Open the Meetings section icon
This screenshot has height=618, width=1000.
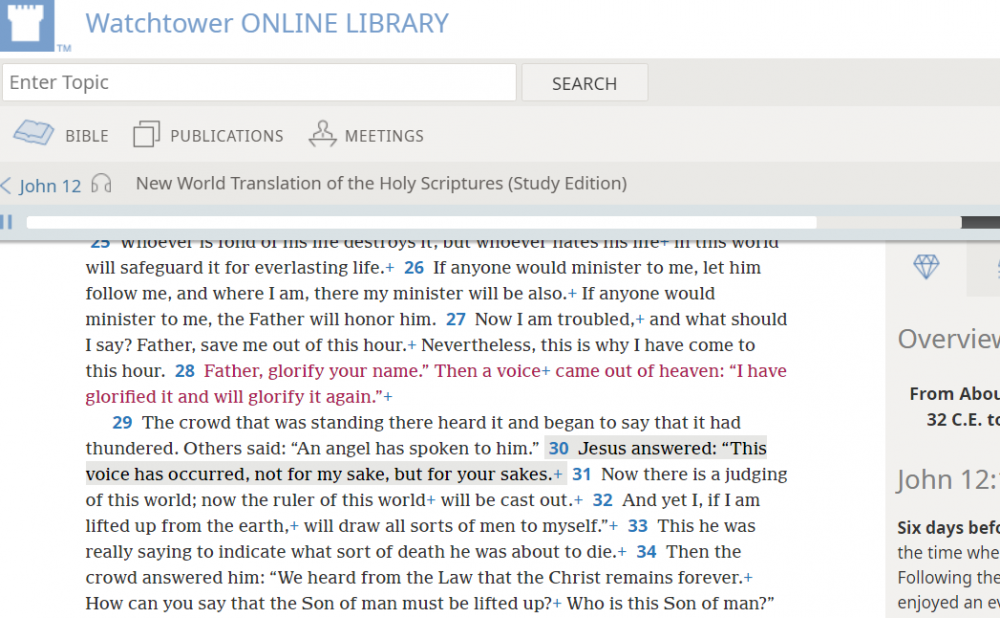(322, 134)
